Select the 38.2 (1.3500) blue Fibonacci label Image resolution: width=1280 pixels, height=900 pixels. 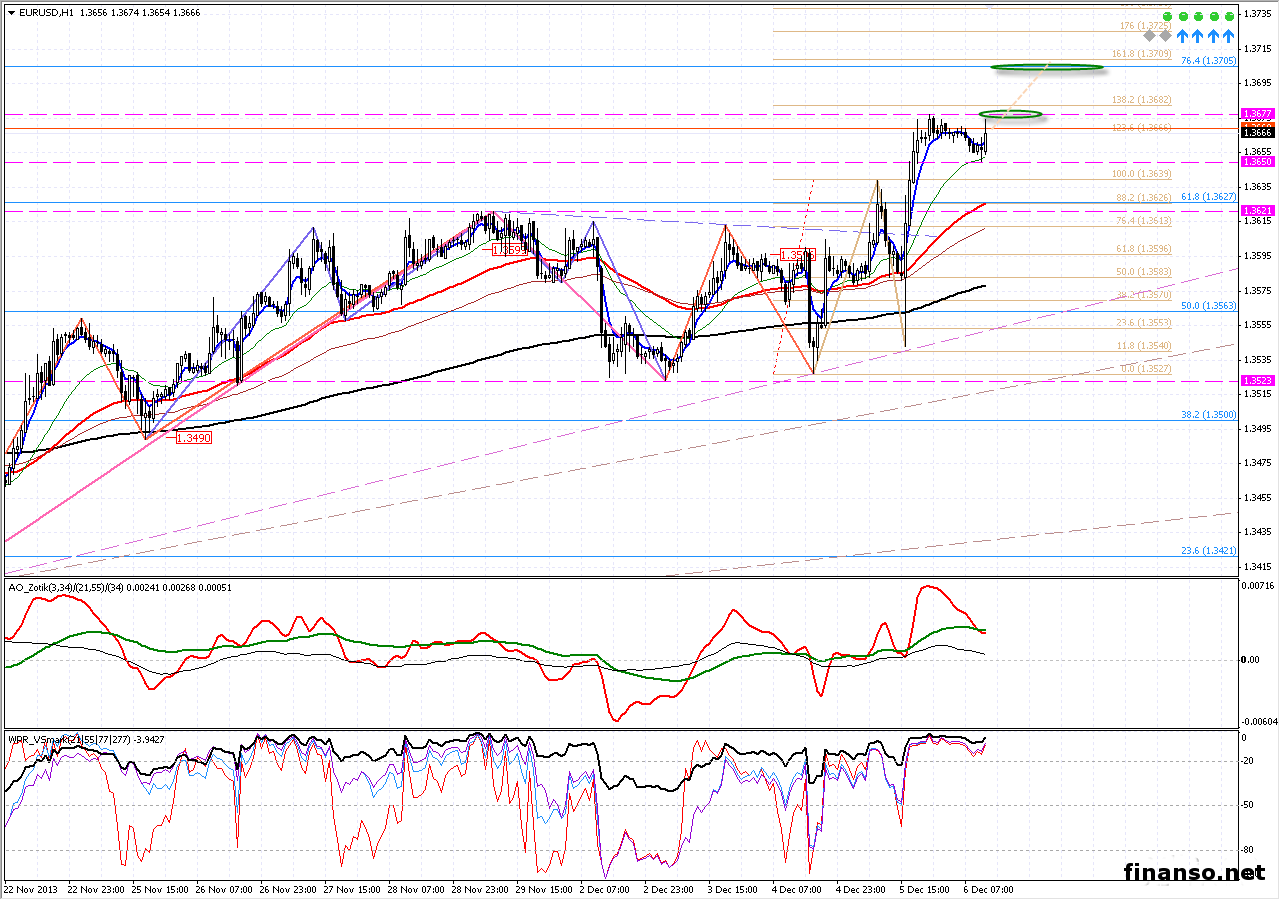pos(1208,414)
